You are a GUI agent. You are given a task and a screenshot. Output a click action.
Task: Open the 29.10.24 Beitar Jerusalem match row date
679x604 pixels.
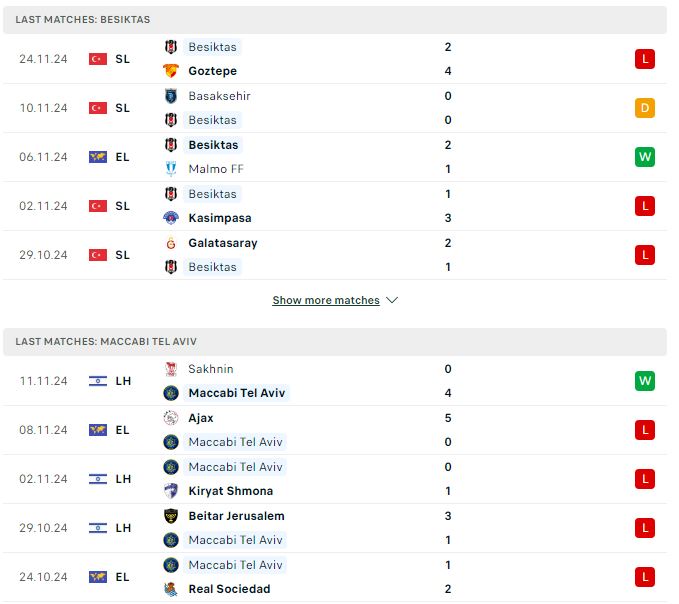point(43,528)
